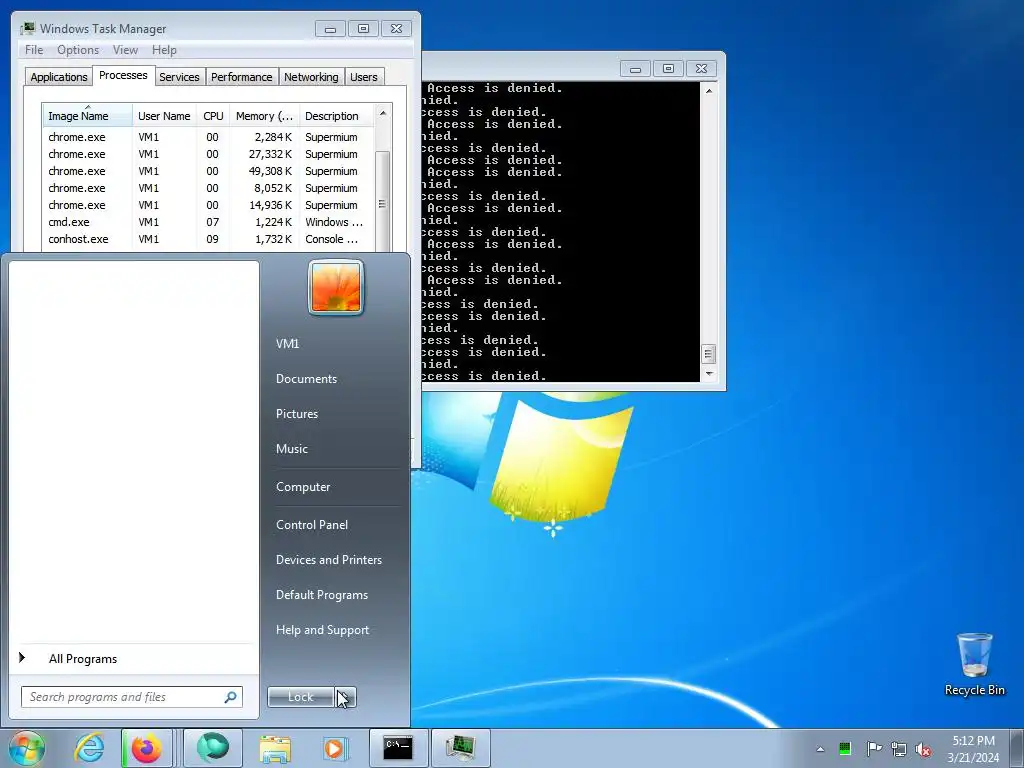Click process list scroll up arrow
The image size is (1024, 768).
383,114
